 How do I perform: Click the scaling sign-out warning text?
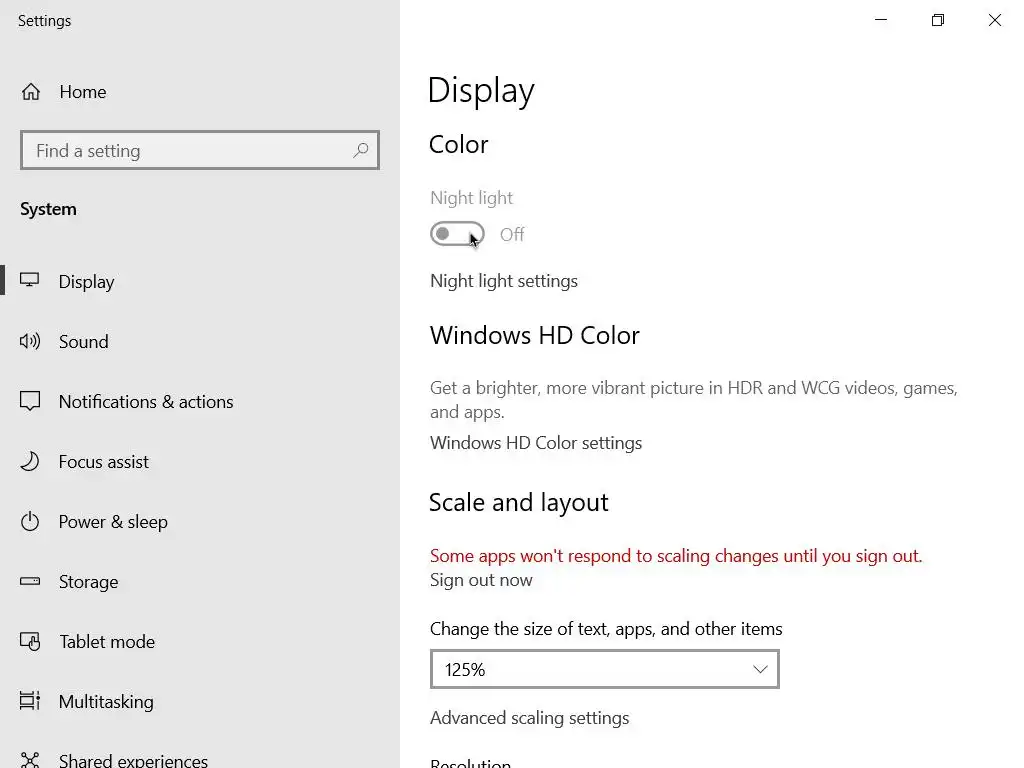coord(676,556)
